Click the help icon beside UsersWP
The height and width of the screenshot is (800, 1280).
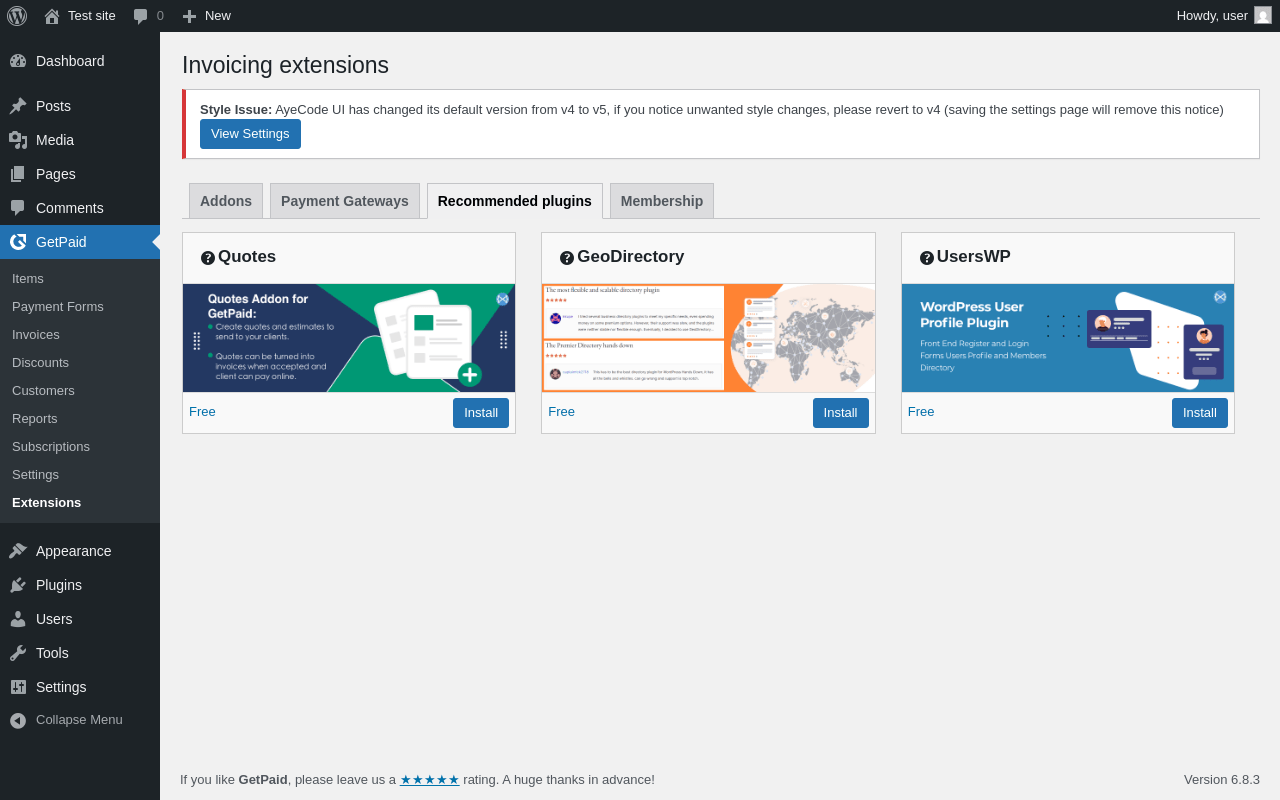click(927, 258)
